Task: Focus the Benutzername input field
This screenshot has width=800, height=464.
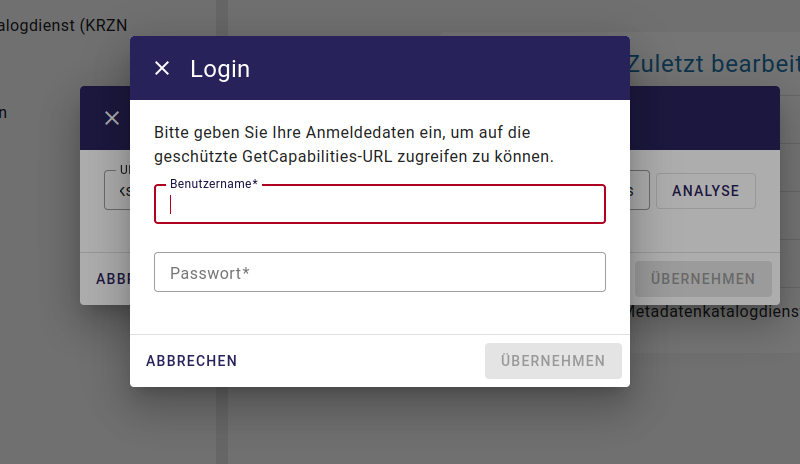Action: [x=380, y=205]
